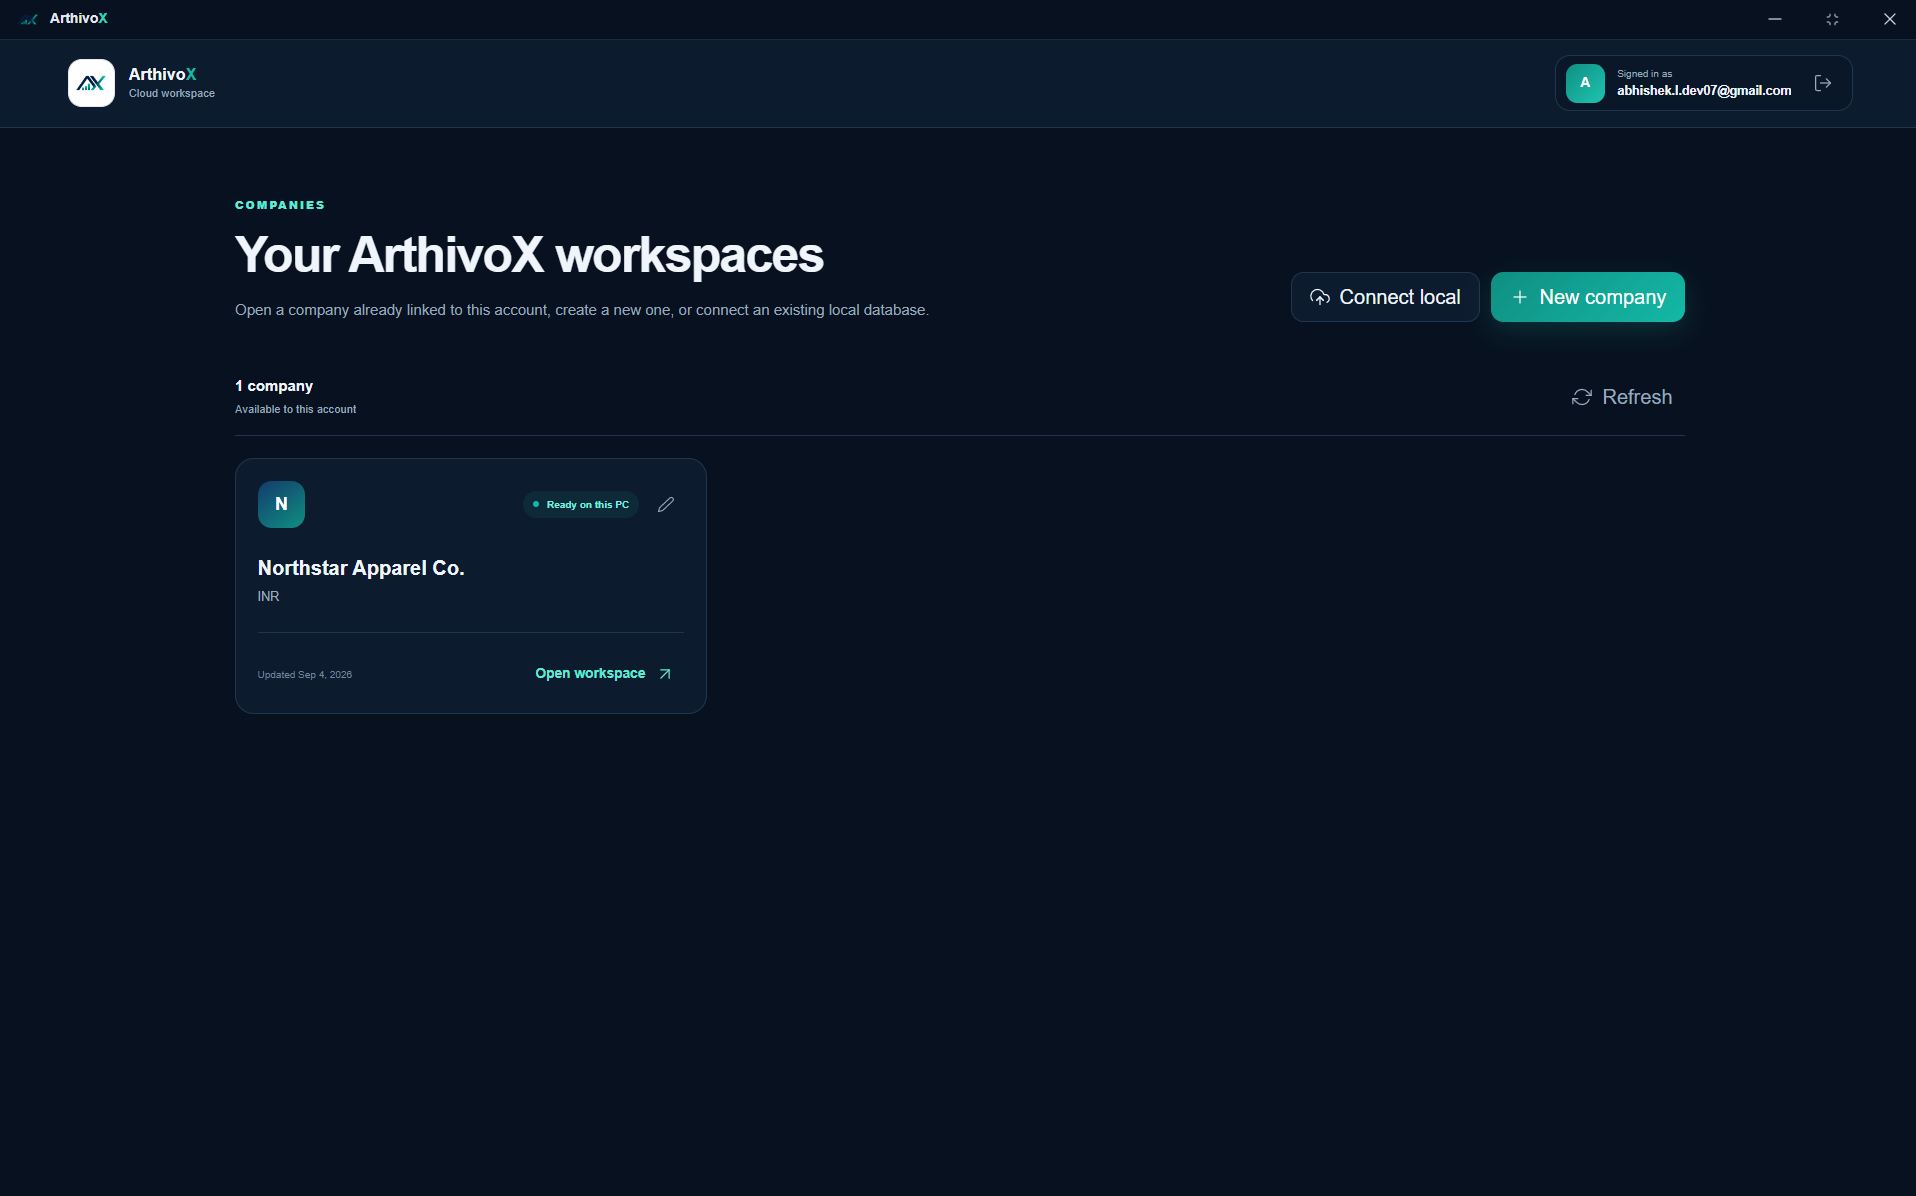
Task: Click the Connect local button
Action: [x=1385, y=297]
